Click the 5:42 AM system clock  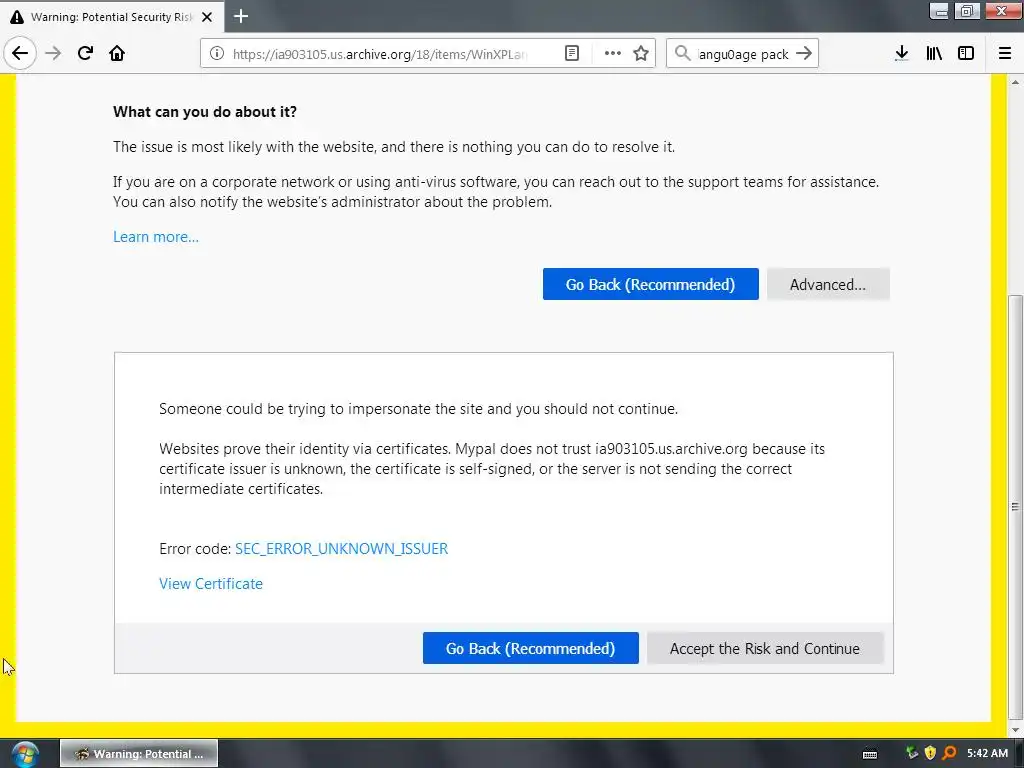click(987, 753)
